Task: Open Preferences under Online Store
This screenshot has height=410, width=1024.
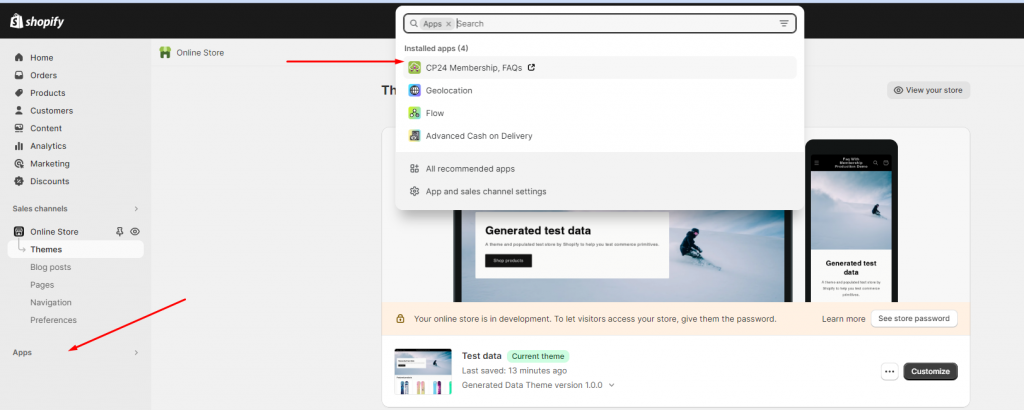Action: coord(53,320)
